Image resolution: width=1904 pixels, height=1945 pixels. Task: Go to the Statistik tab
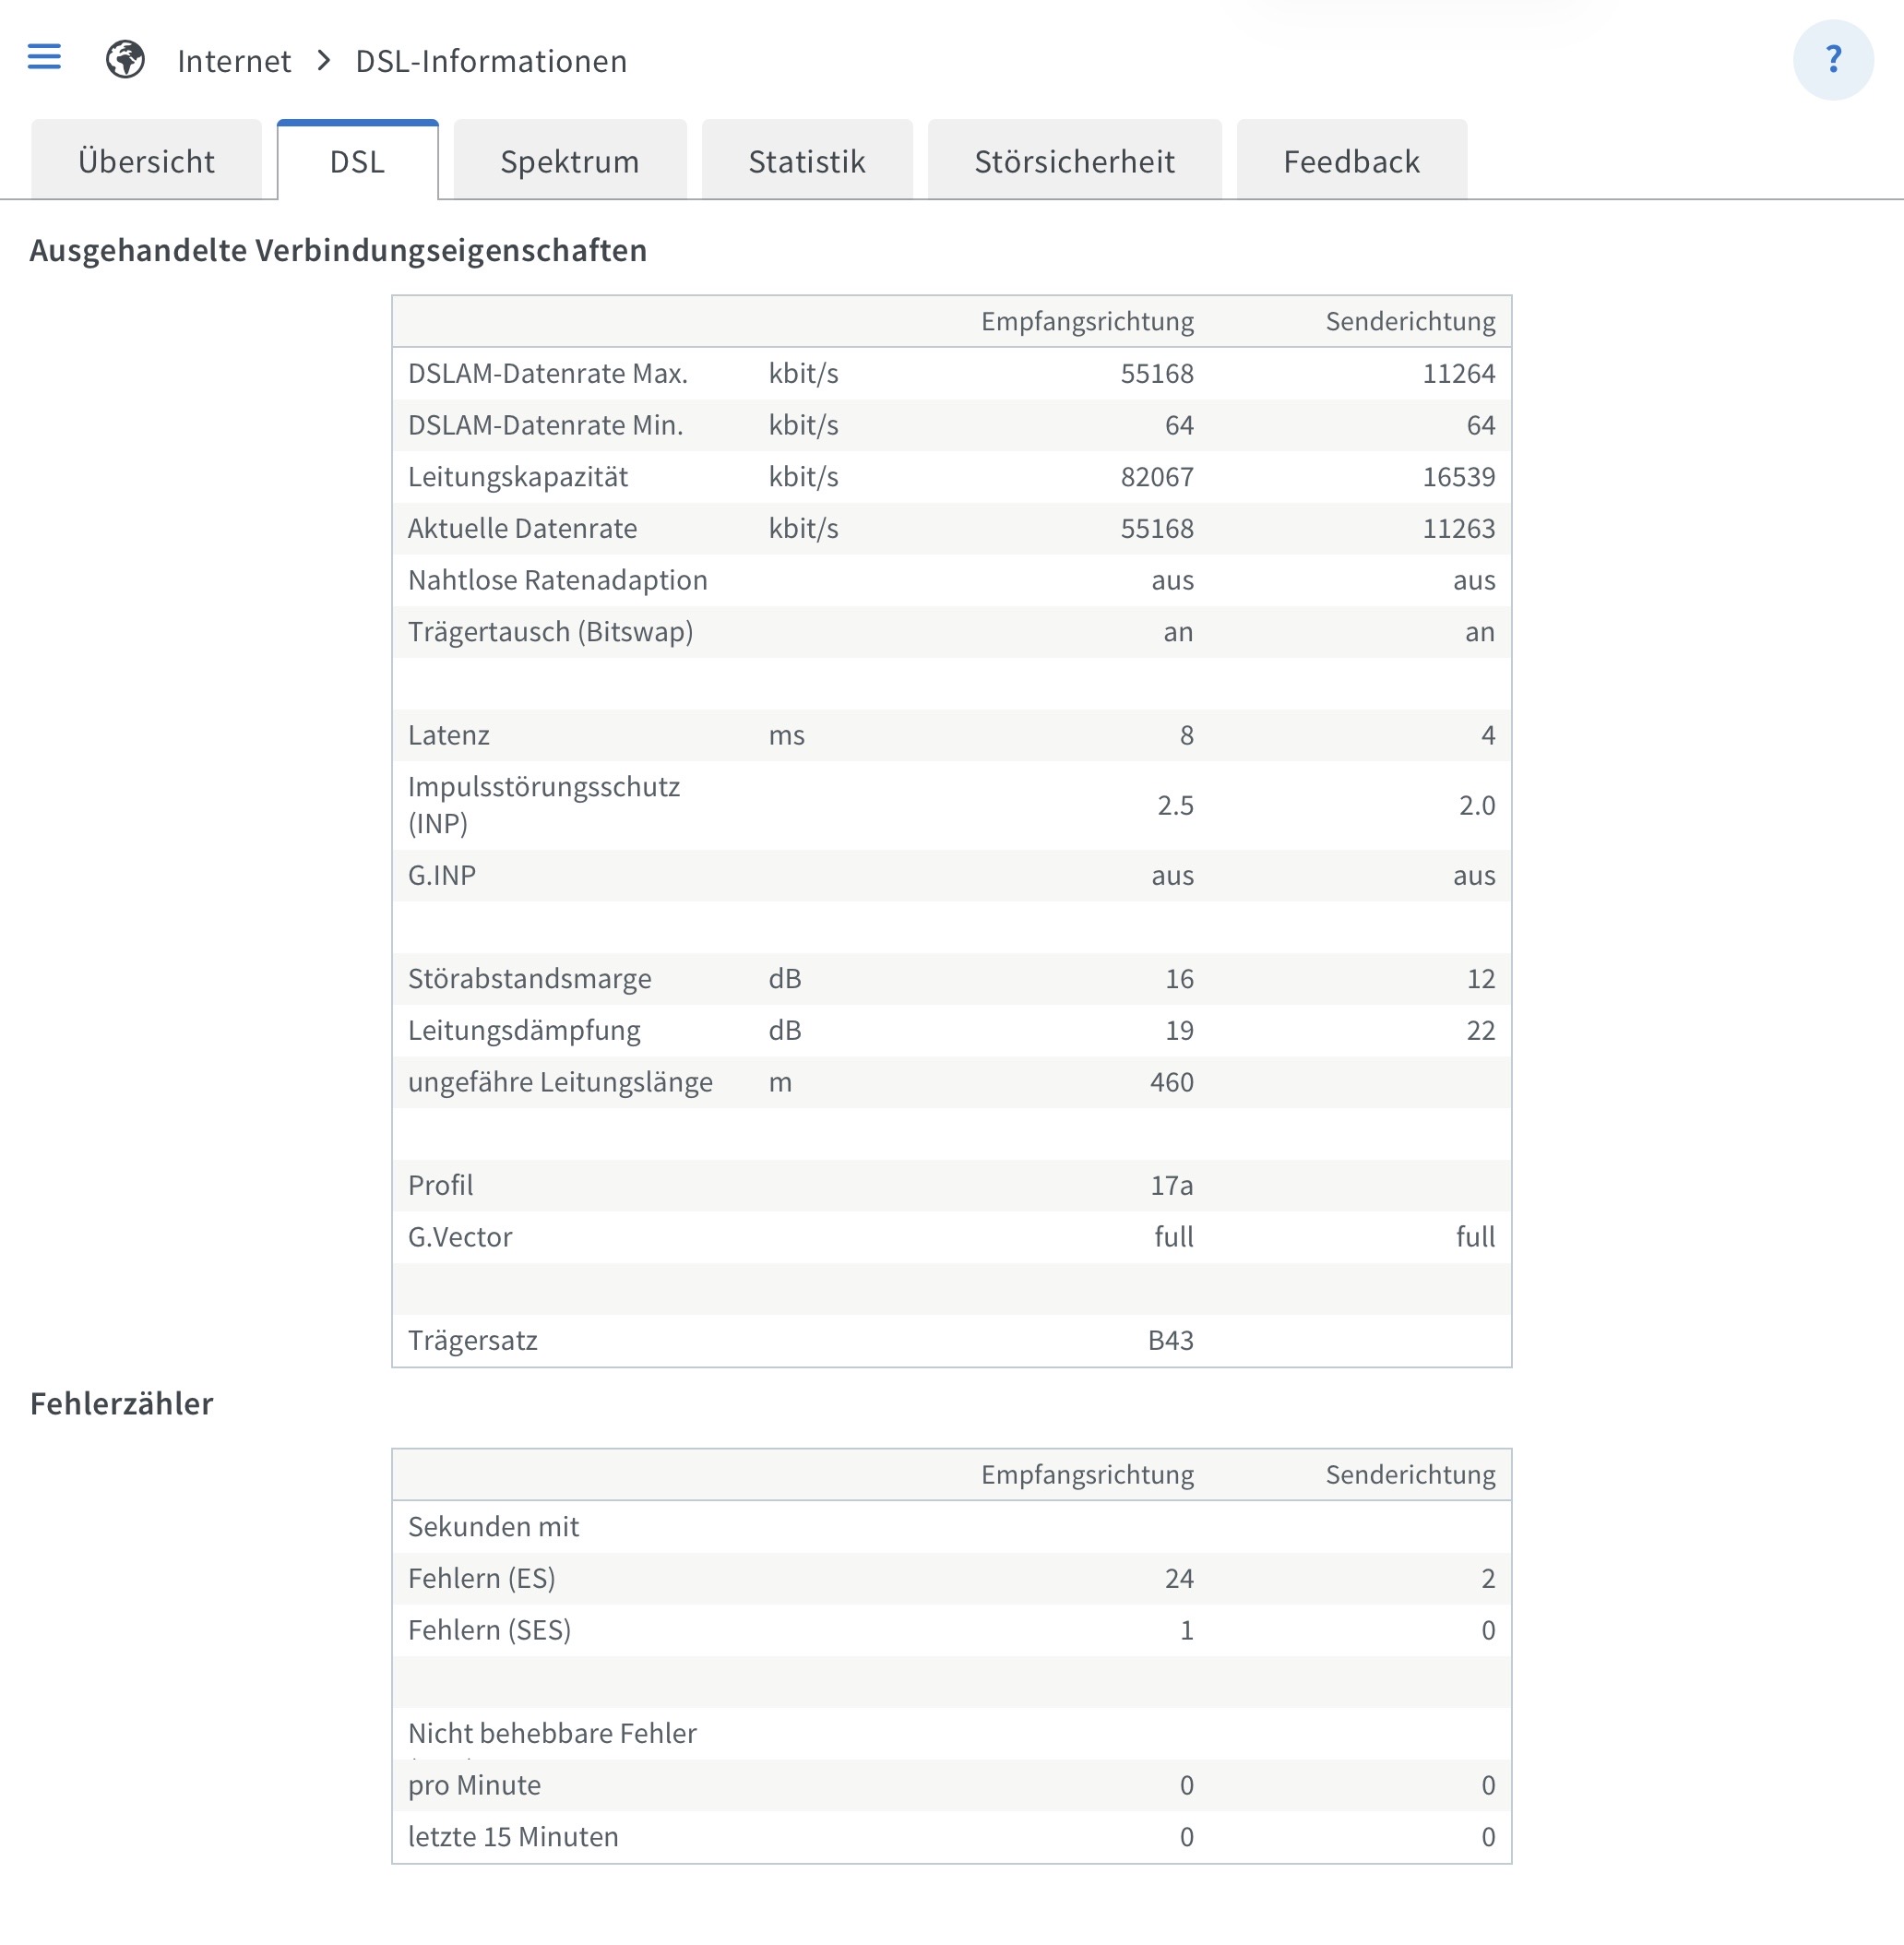[806, 161]
